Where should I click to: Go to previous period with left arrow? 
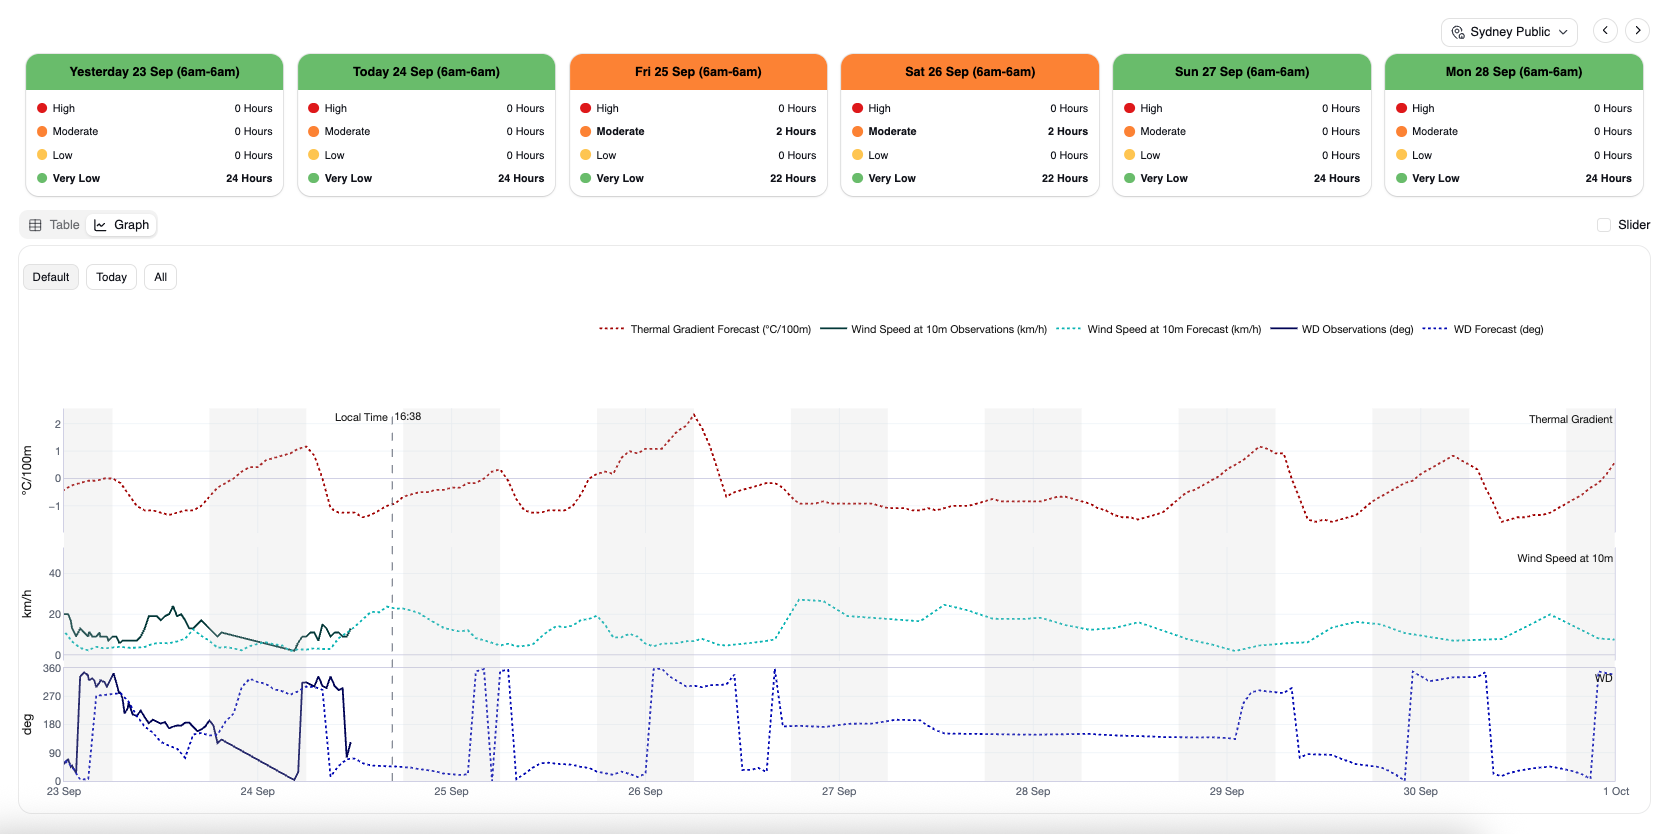pos(1605,31)
